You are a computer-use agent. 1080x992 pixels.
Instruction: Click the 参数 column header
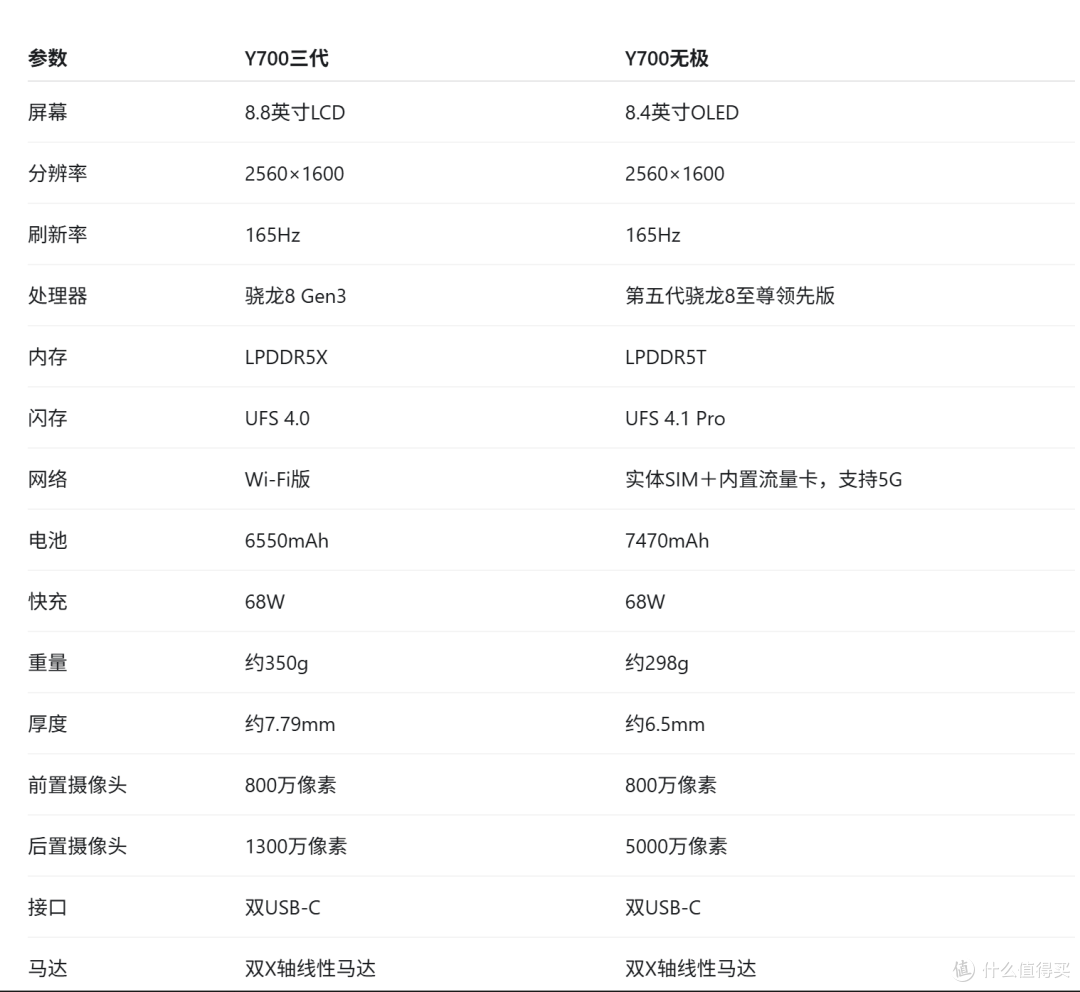[x=48, y=58]
